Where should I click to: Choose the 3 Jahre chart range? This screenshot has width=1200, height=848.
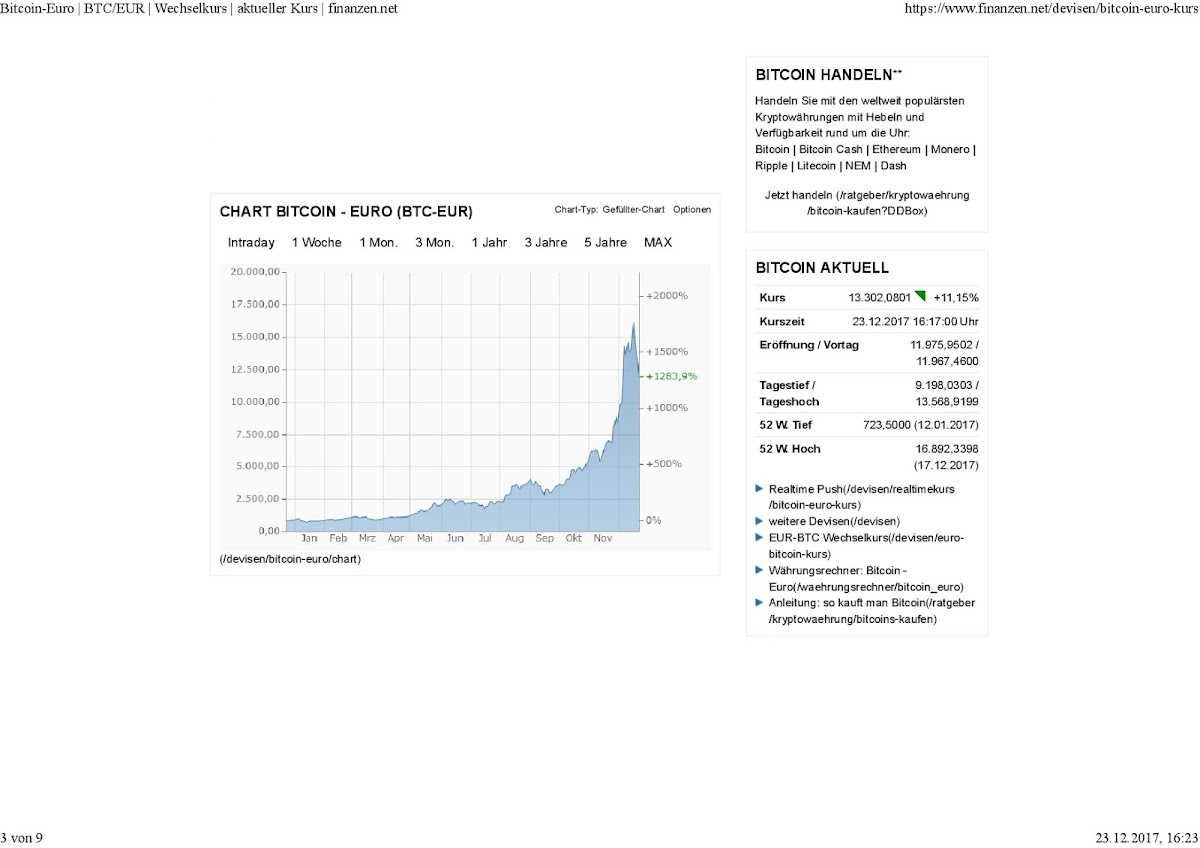[x=545, y=243]
